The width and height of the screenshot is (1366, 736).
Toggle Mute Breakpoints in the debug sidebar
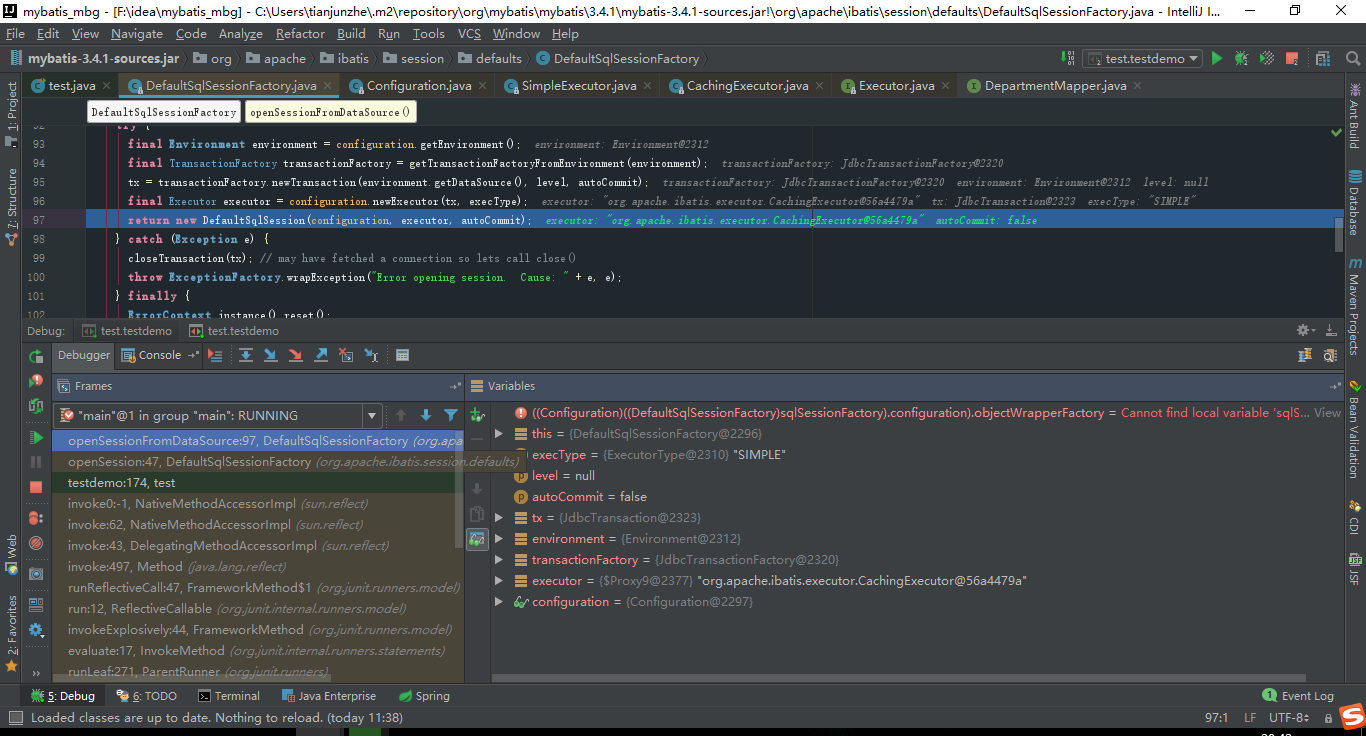point(36,540)
